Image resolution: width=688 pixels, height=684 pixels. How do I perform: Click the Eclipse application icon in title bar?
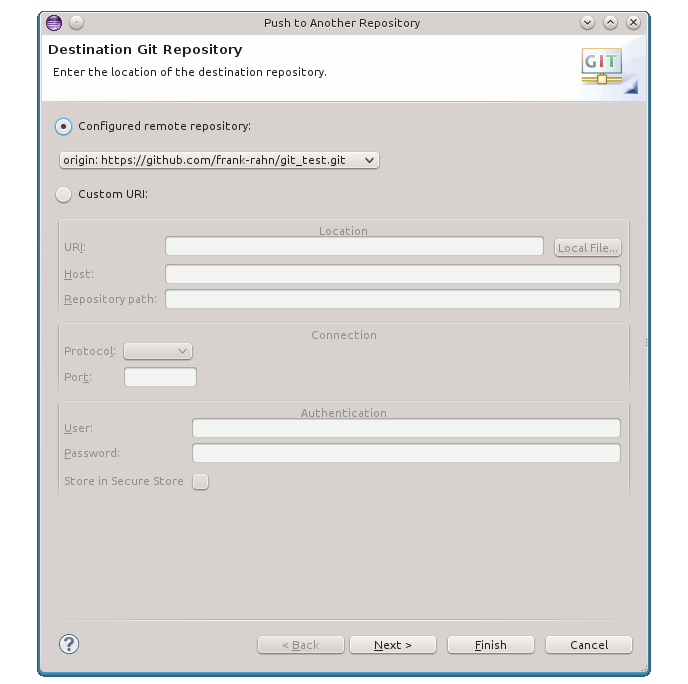click(x=54, y=23)
